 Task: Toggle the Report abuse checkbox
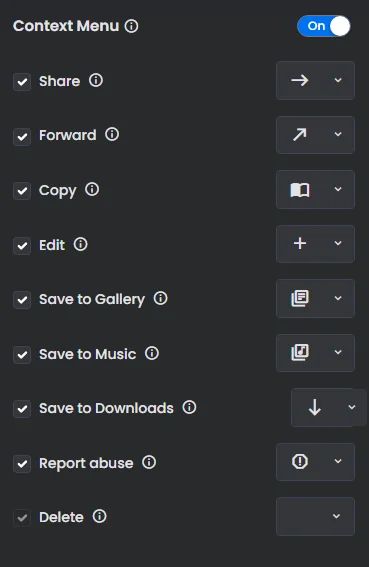click(22, 464)
